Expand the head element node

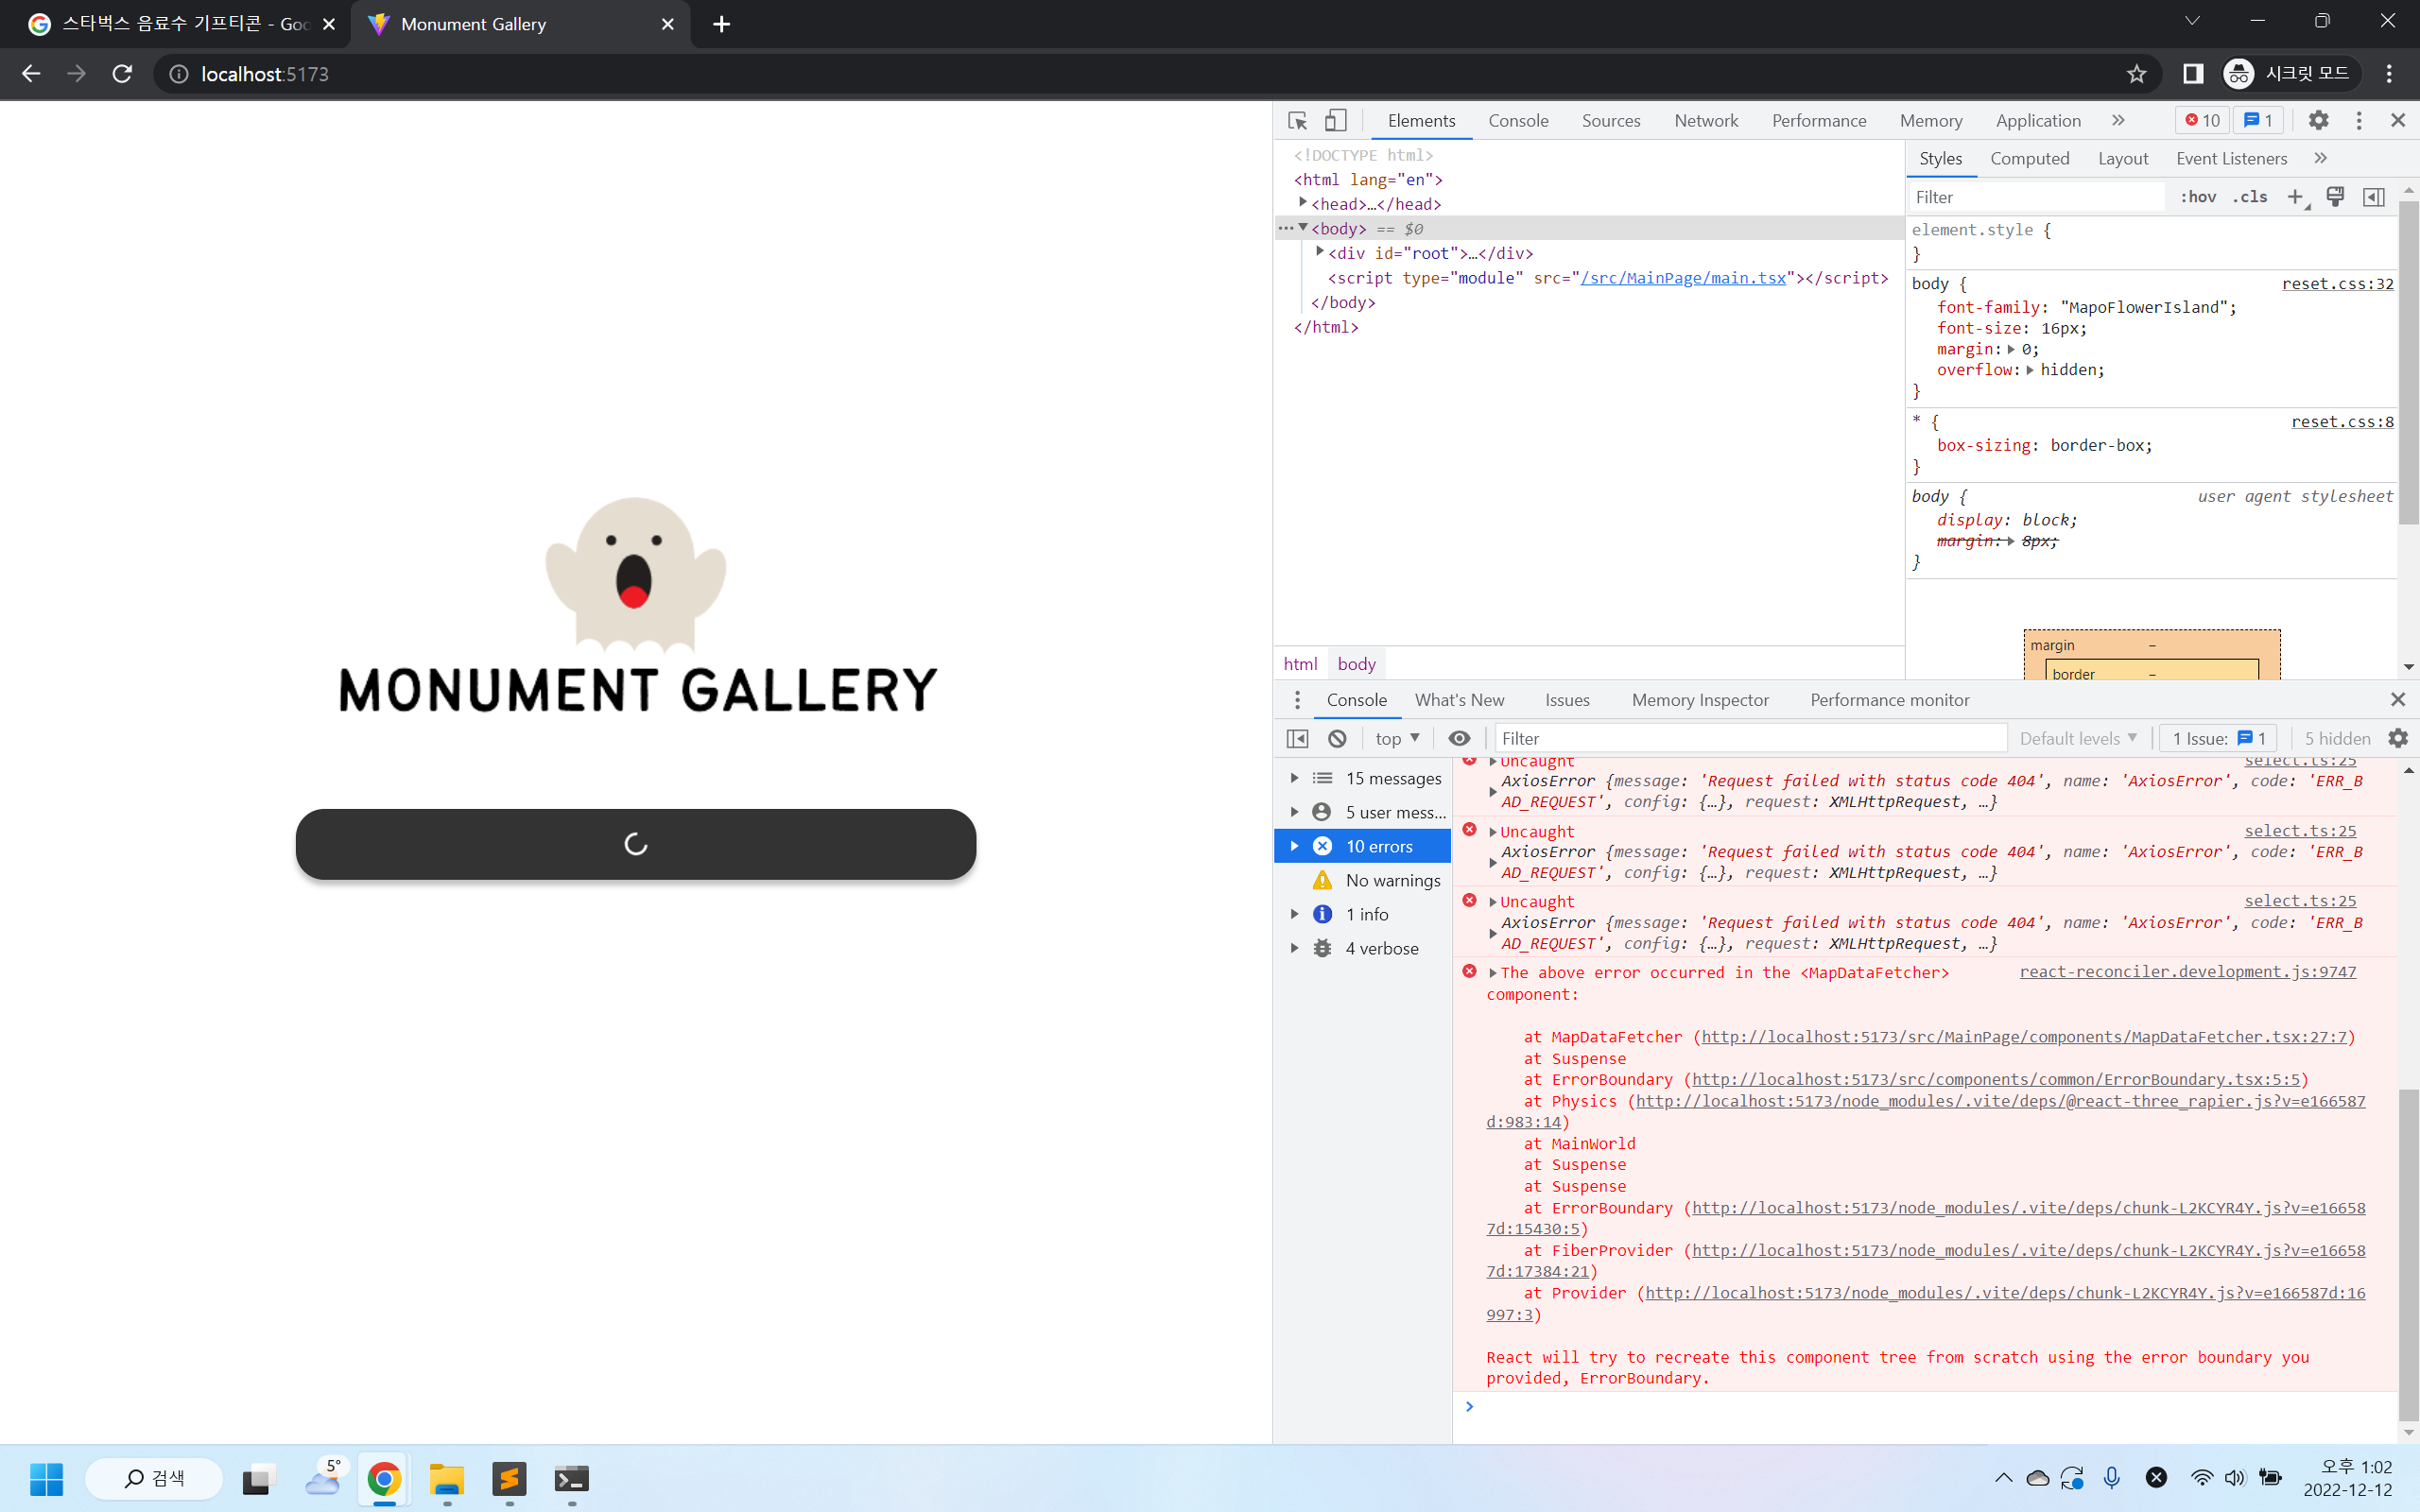[x=1303, y=203]
